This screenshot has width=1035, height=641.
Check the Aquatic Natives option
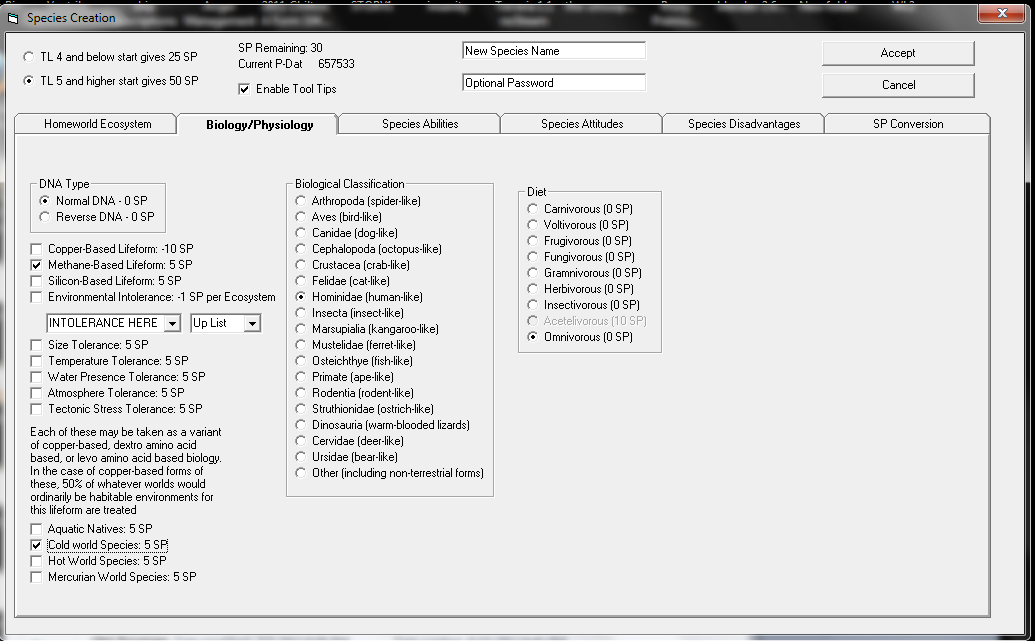click(x=37, y=529)
